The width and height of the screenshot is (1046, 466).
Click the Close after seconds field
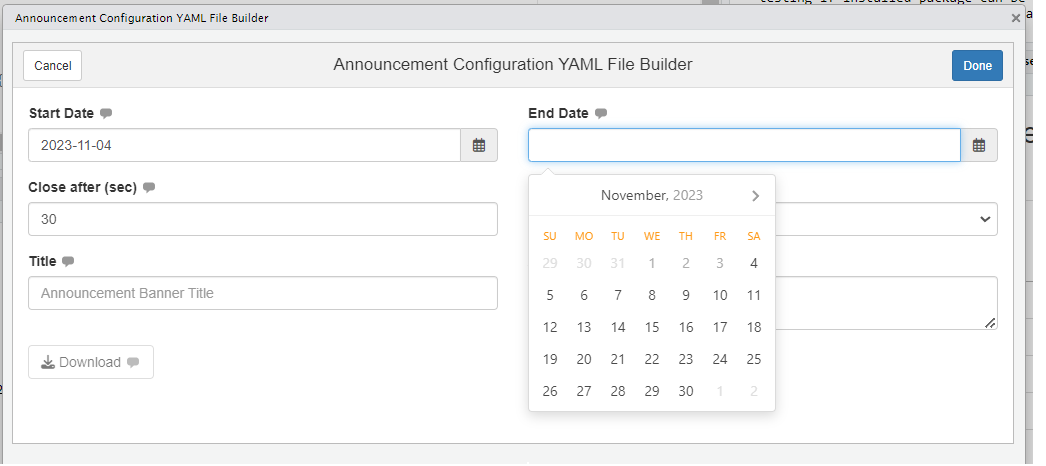tap(263, 219)
